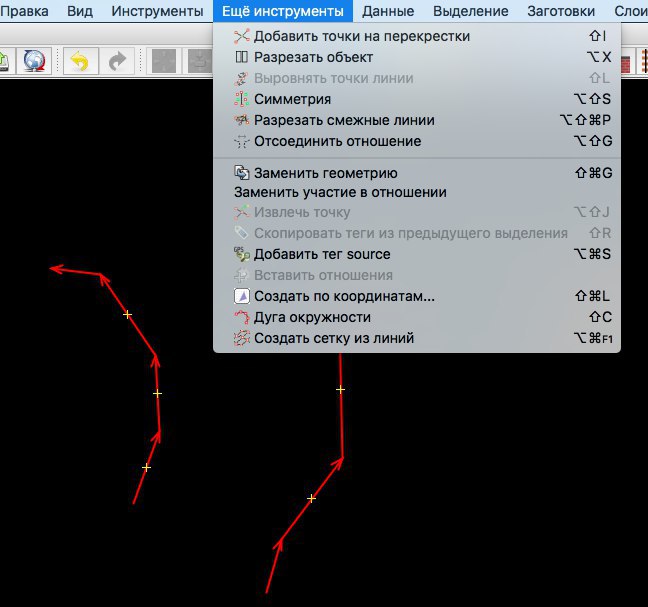The height and width of the screenshot is (607, 648).
Task: Choose Добавить тег source entry
Action: pyautogui.click(x=417, y=254)
